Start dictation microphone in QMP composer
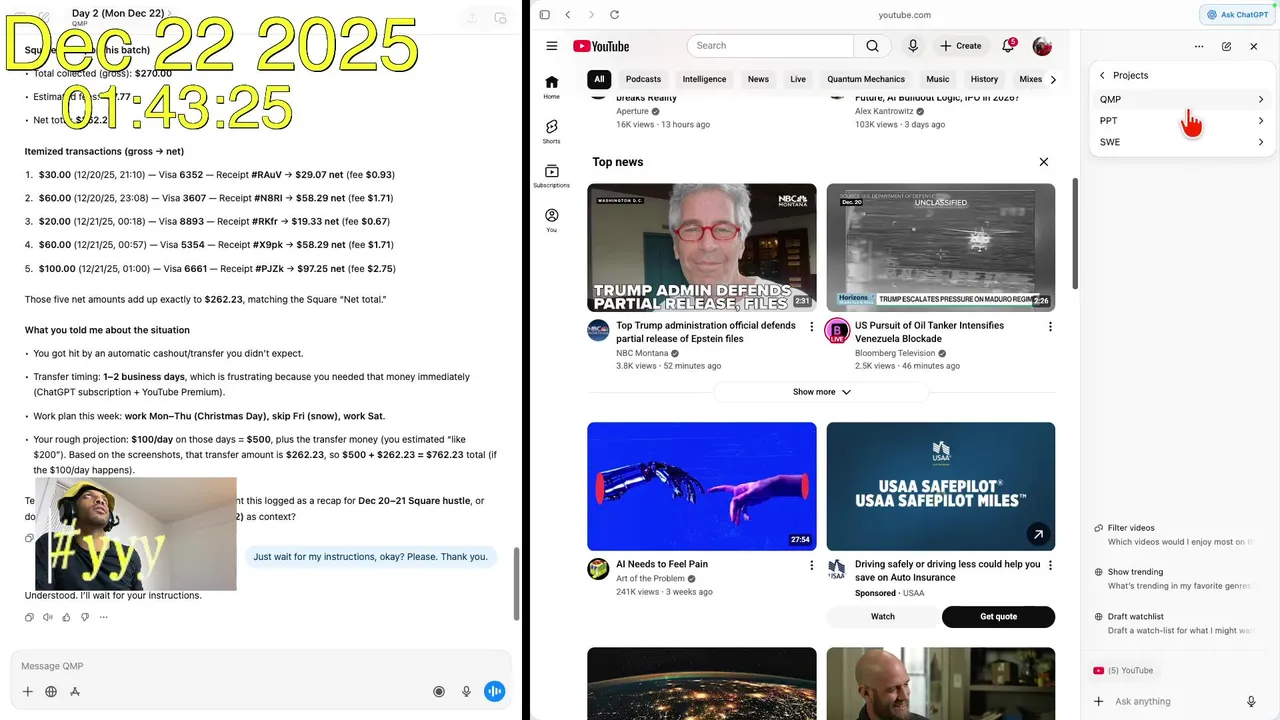Viewport: 1280px width, 720px height. pos(466,691)
